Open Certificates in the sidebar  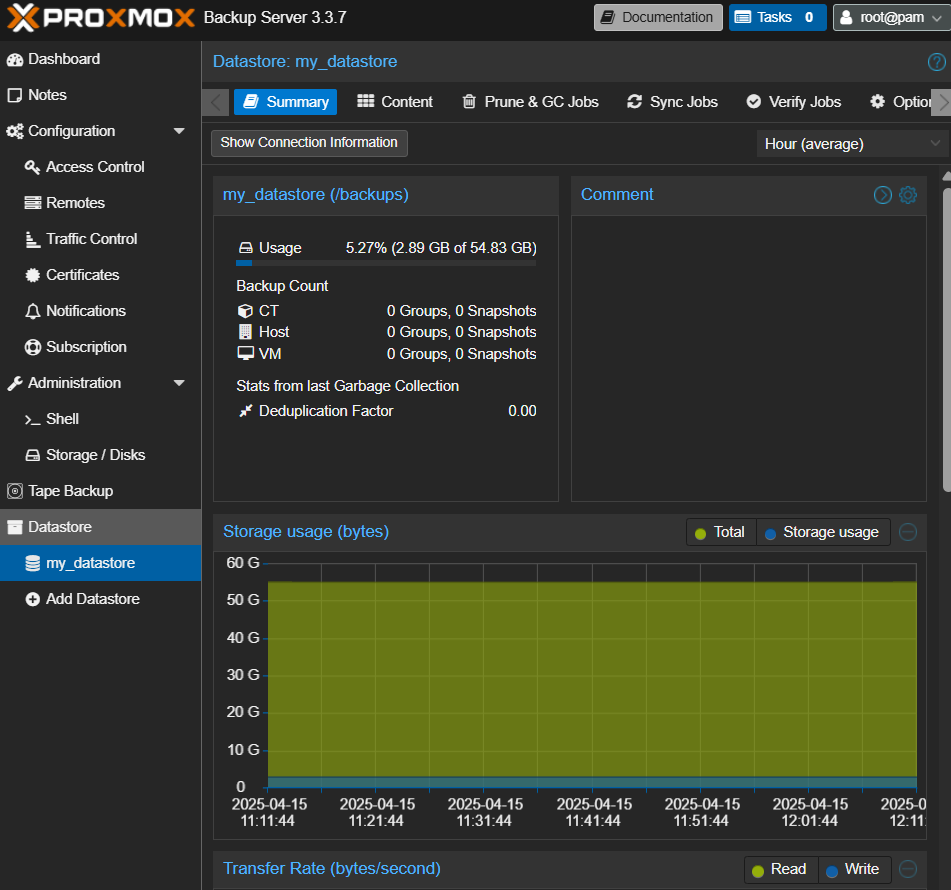pos(82,275)
